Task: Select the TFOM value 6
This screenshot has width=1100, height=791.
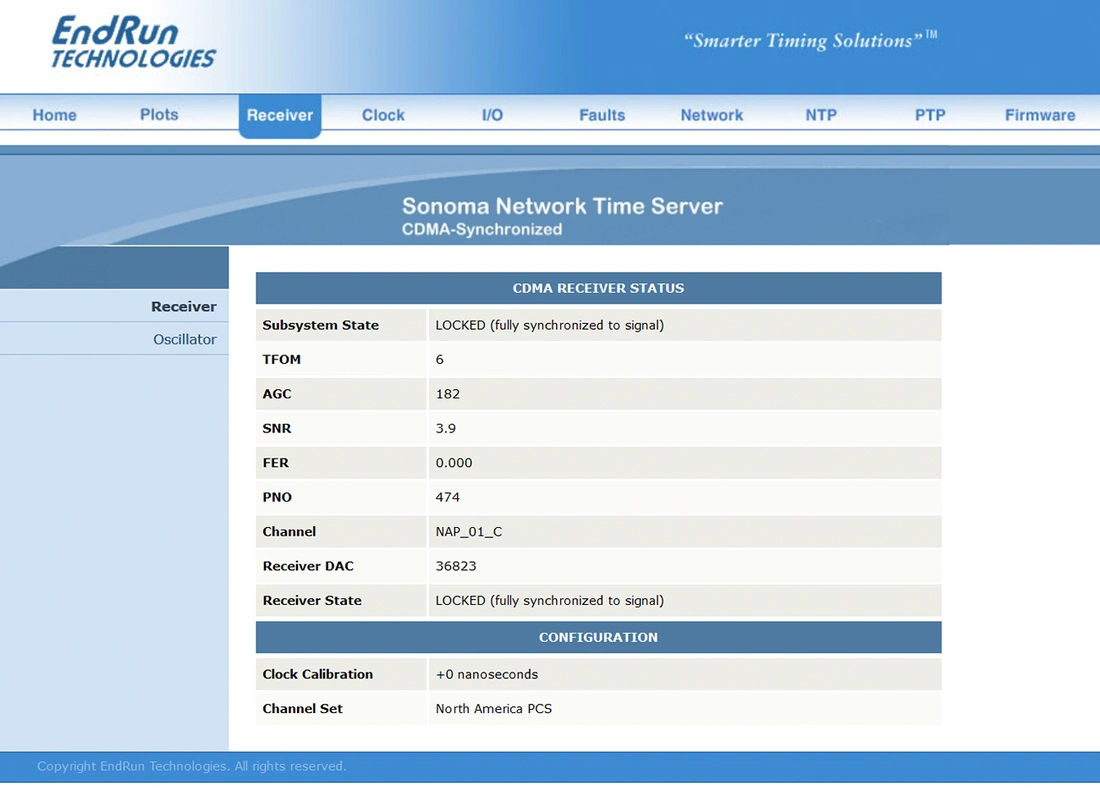Action: (x=440, y=360)
